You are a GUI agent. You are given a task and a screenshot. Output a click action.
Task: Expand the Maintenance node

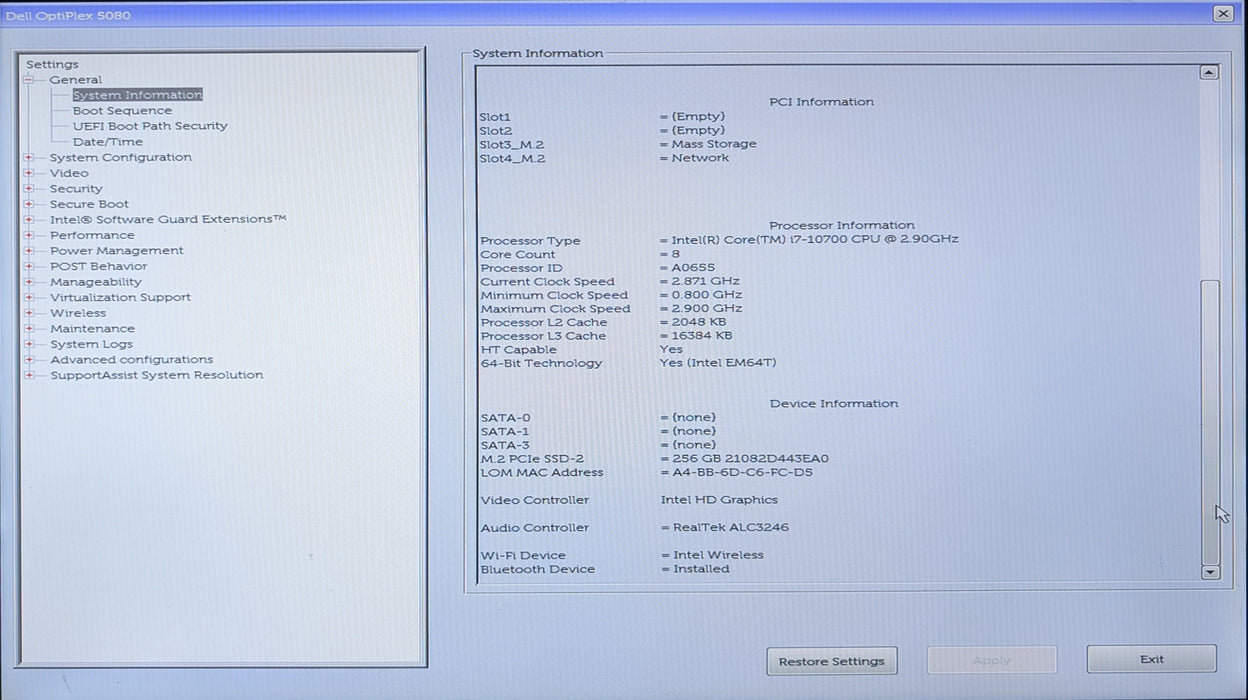pyautogui.click(x=29, y=328)
